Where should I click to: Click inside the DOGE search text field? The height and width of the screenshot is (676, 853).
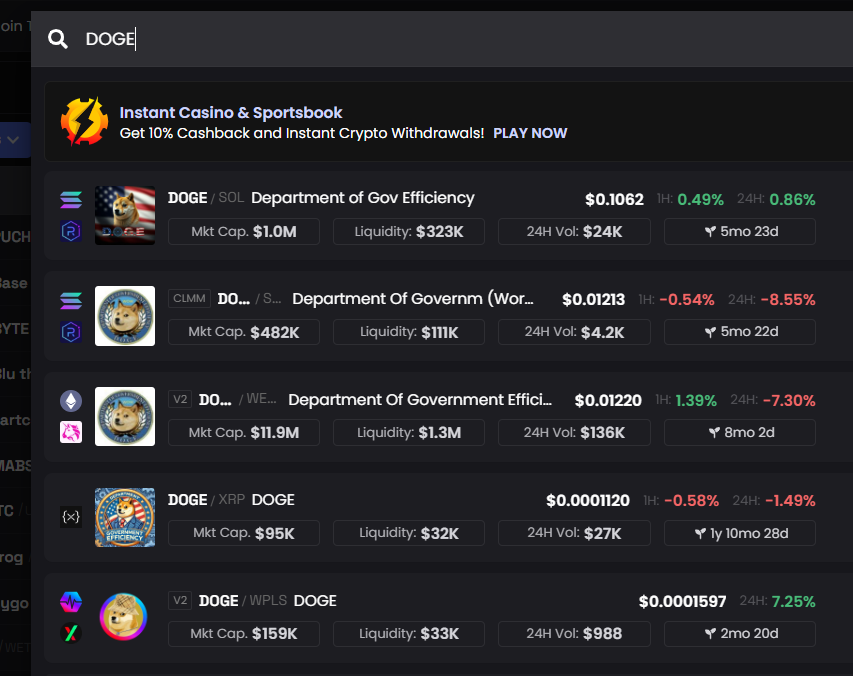[400, 39]
